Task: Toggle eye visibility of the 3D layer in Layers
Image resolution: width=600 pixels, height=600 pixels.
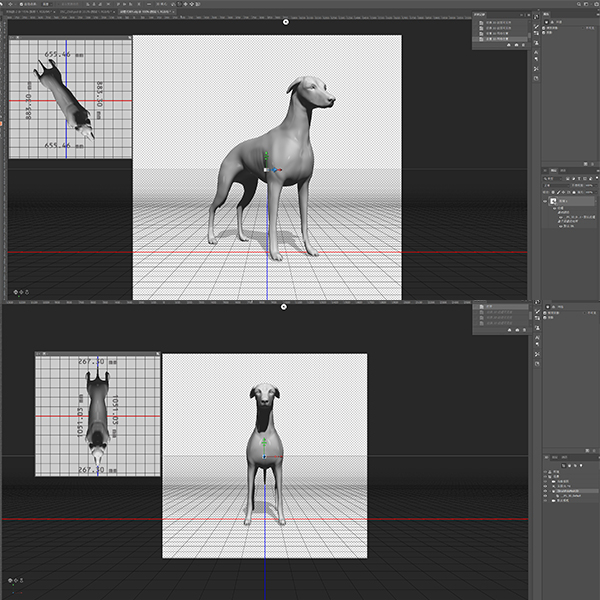Action: pyautogui.click(x=547, y=202)
